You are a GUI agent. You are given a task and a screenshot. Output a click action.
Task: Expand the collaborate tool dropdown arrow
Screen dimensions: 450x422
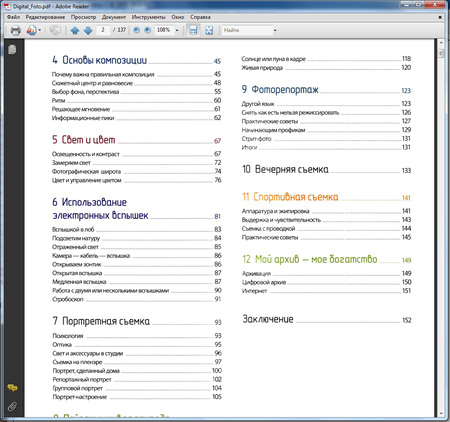[40, 30]
